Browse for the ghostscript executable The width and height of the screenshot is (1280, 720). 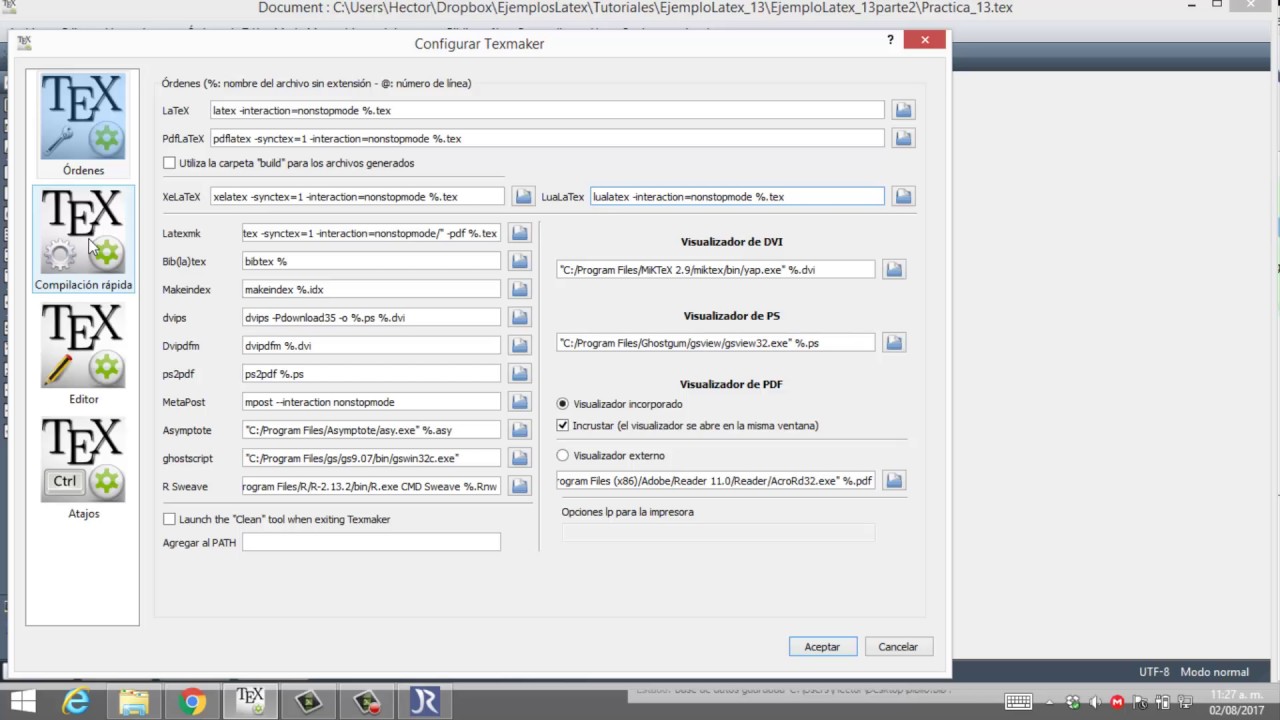[x=519, y=457]
